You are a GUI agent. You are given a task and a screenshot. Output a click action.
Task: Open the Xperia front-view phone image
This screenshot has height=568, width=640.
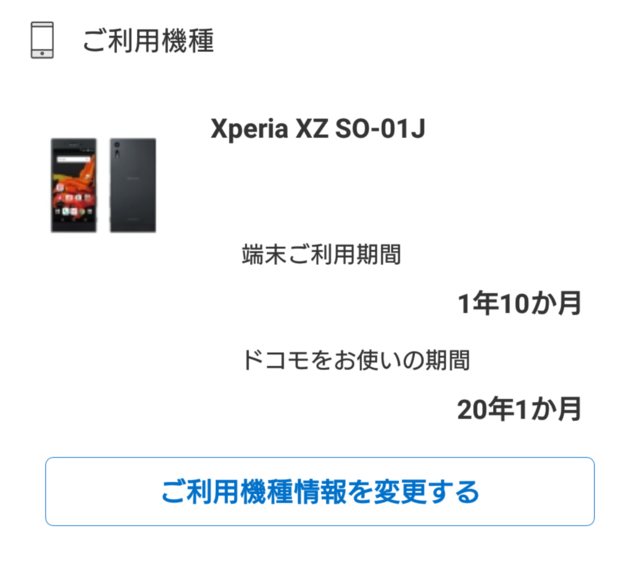point(73,185)
